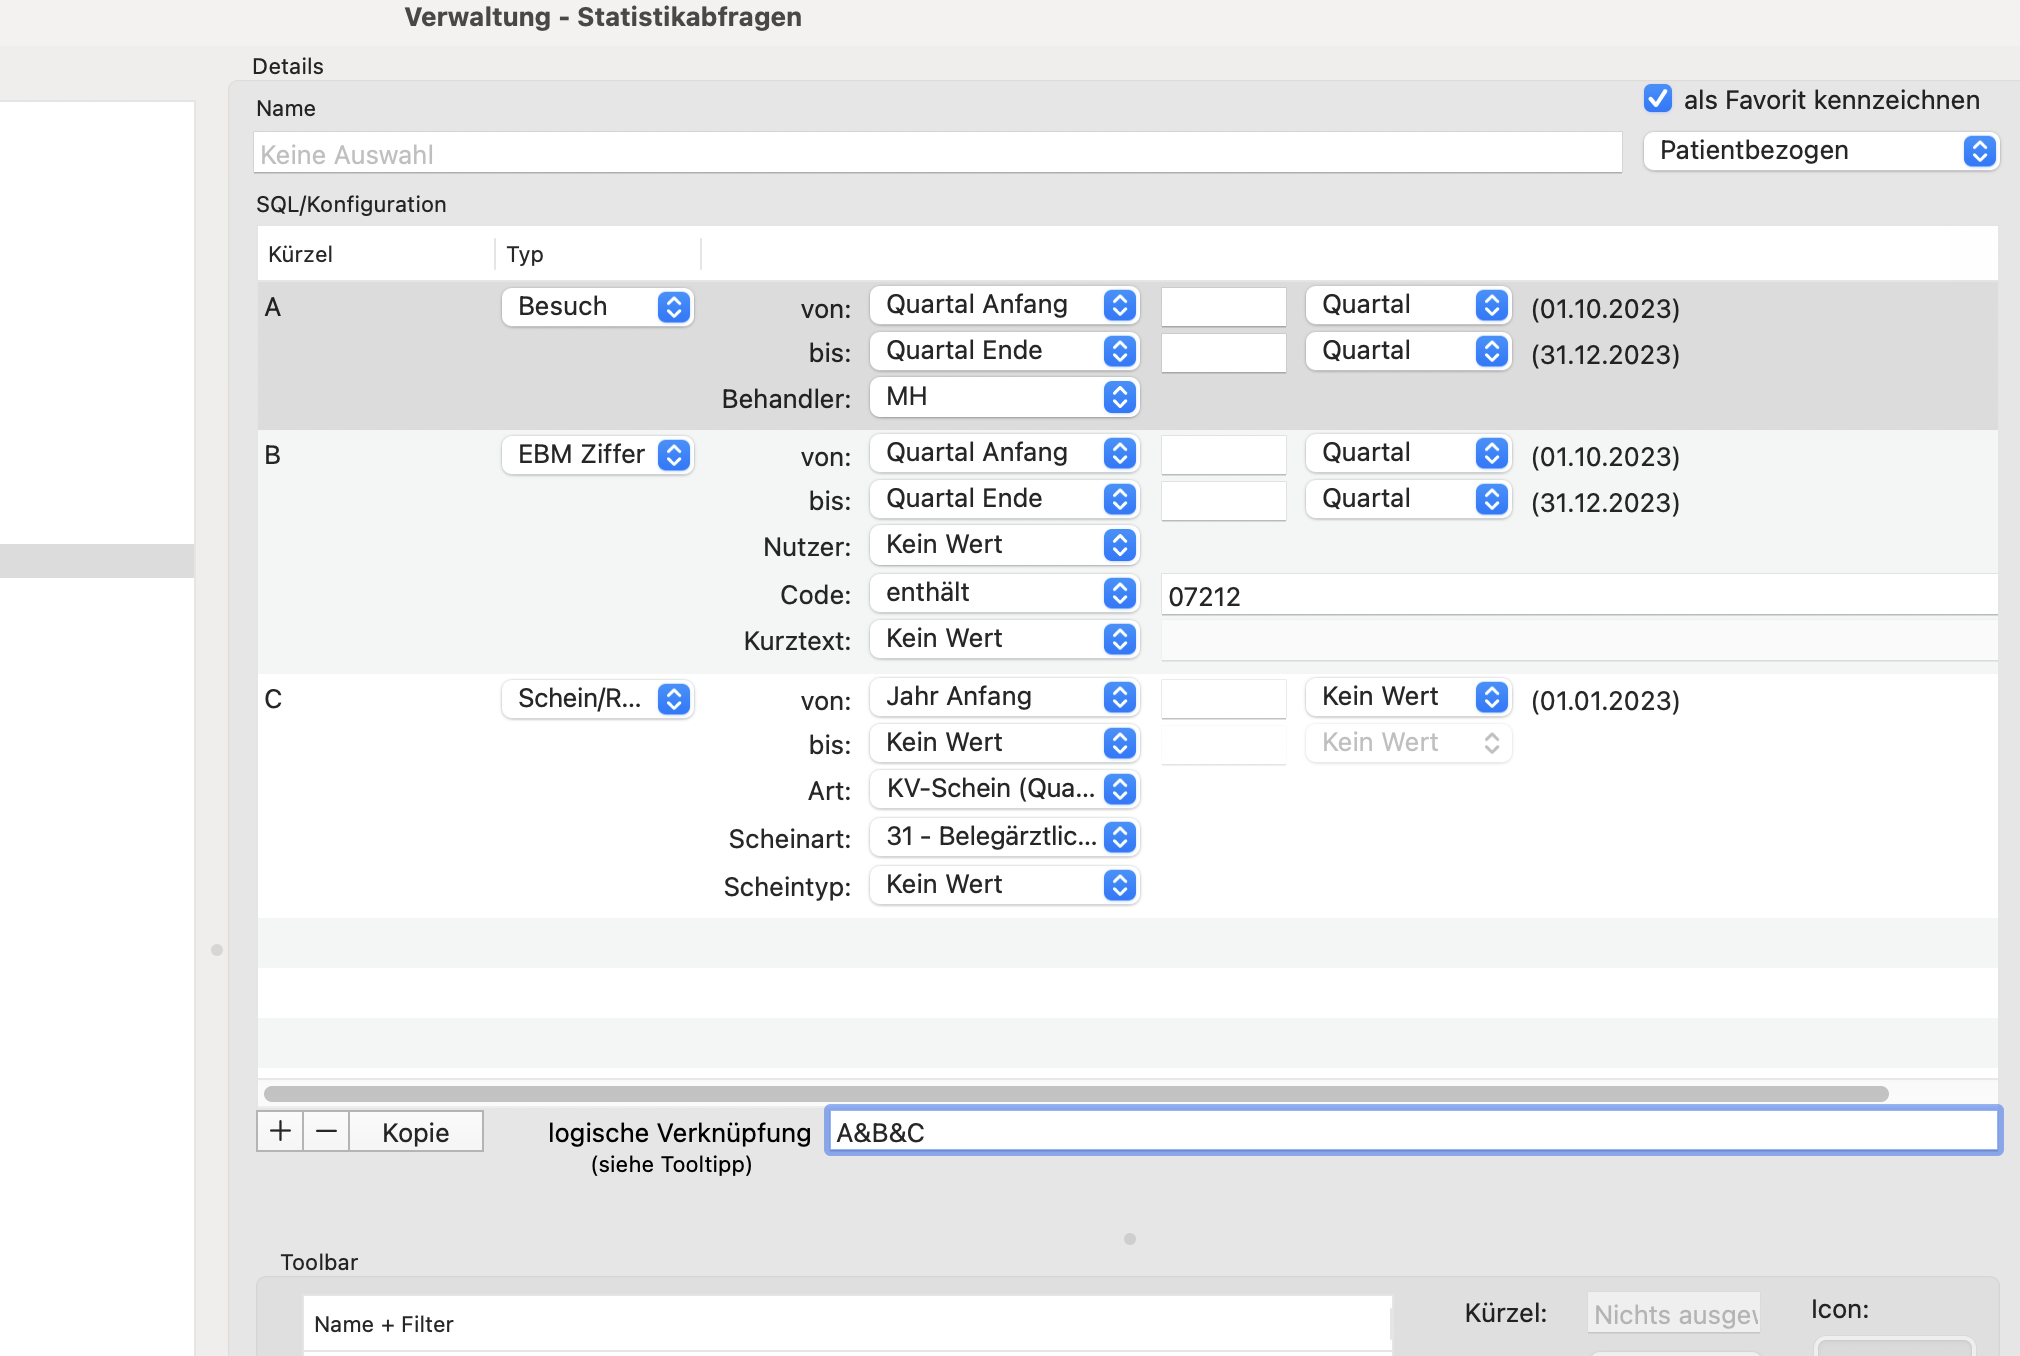Open row A 'bis' Quartal Ende dropdown
The height and width of the screenshot is (1356, 2020).
(x=1004, y=351)
